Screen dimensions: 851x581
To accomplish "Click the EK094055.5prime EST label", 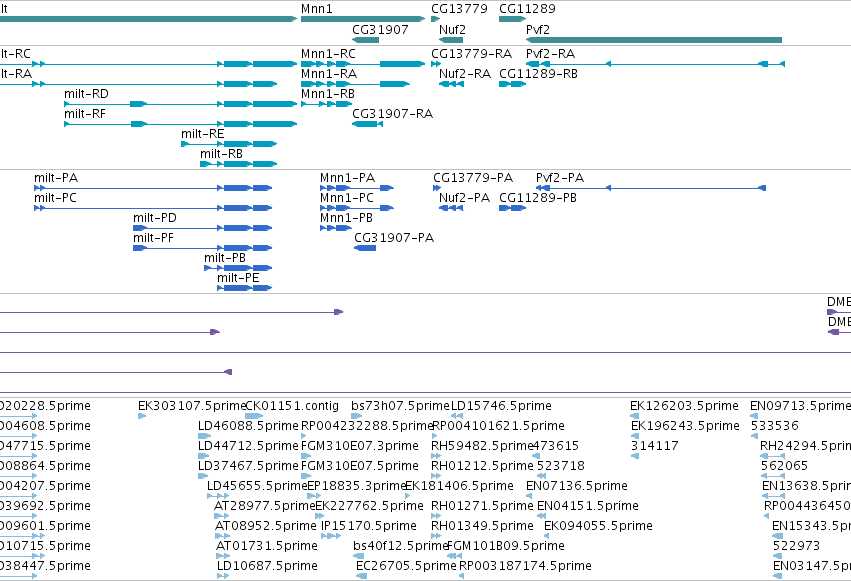I will (598, 526).
